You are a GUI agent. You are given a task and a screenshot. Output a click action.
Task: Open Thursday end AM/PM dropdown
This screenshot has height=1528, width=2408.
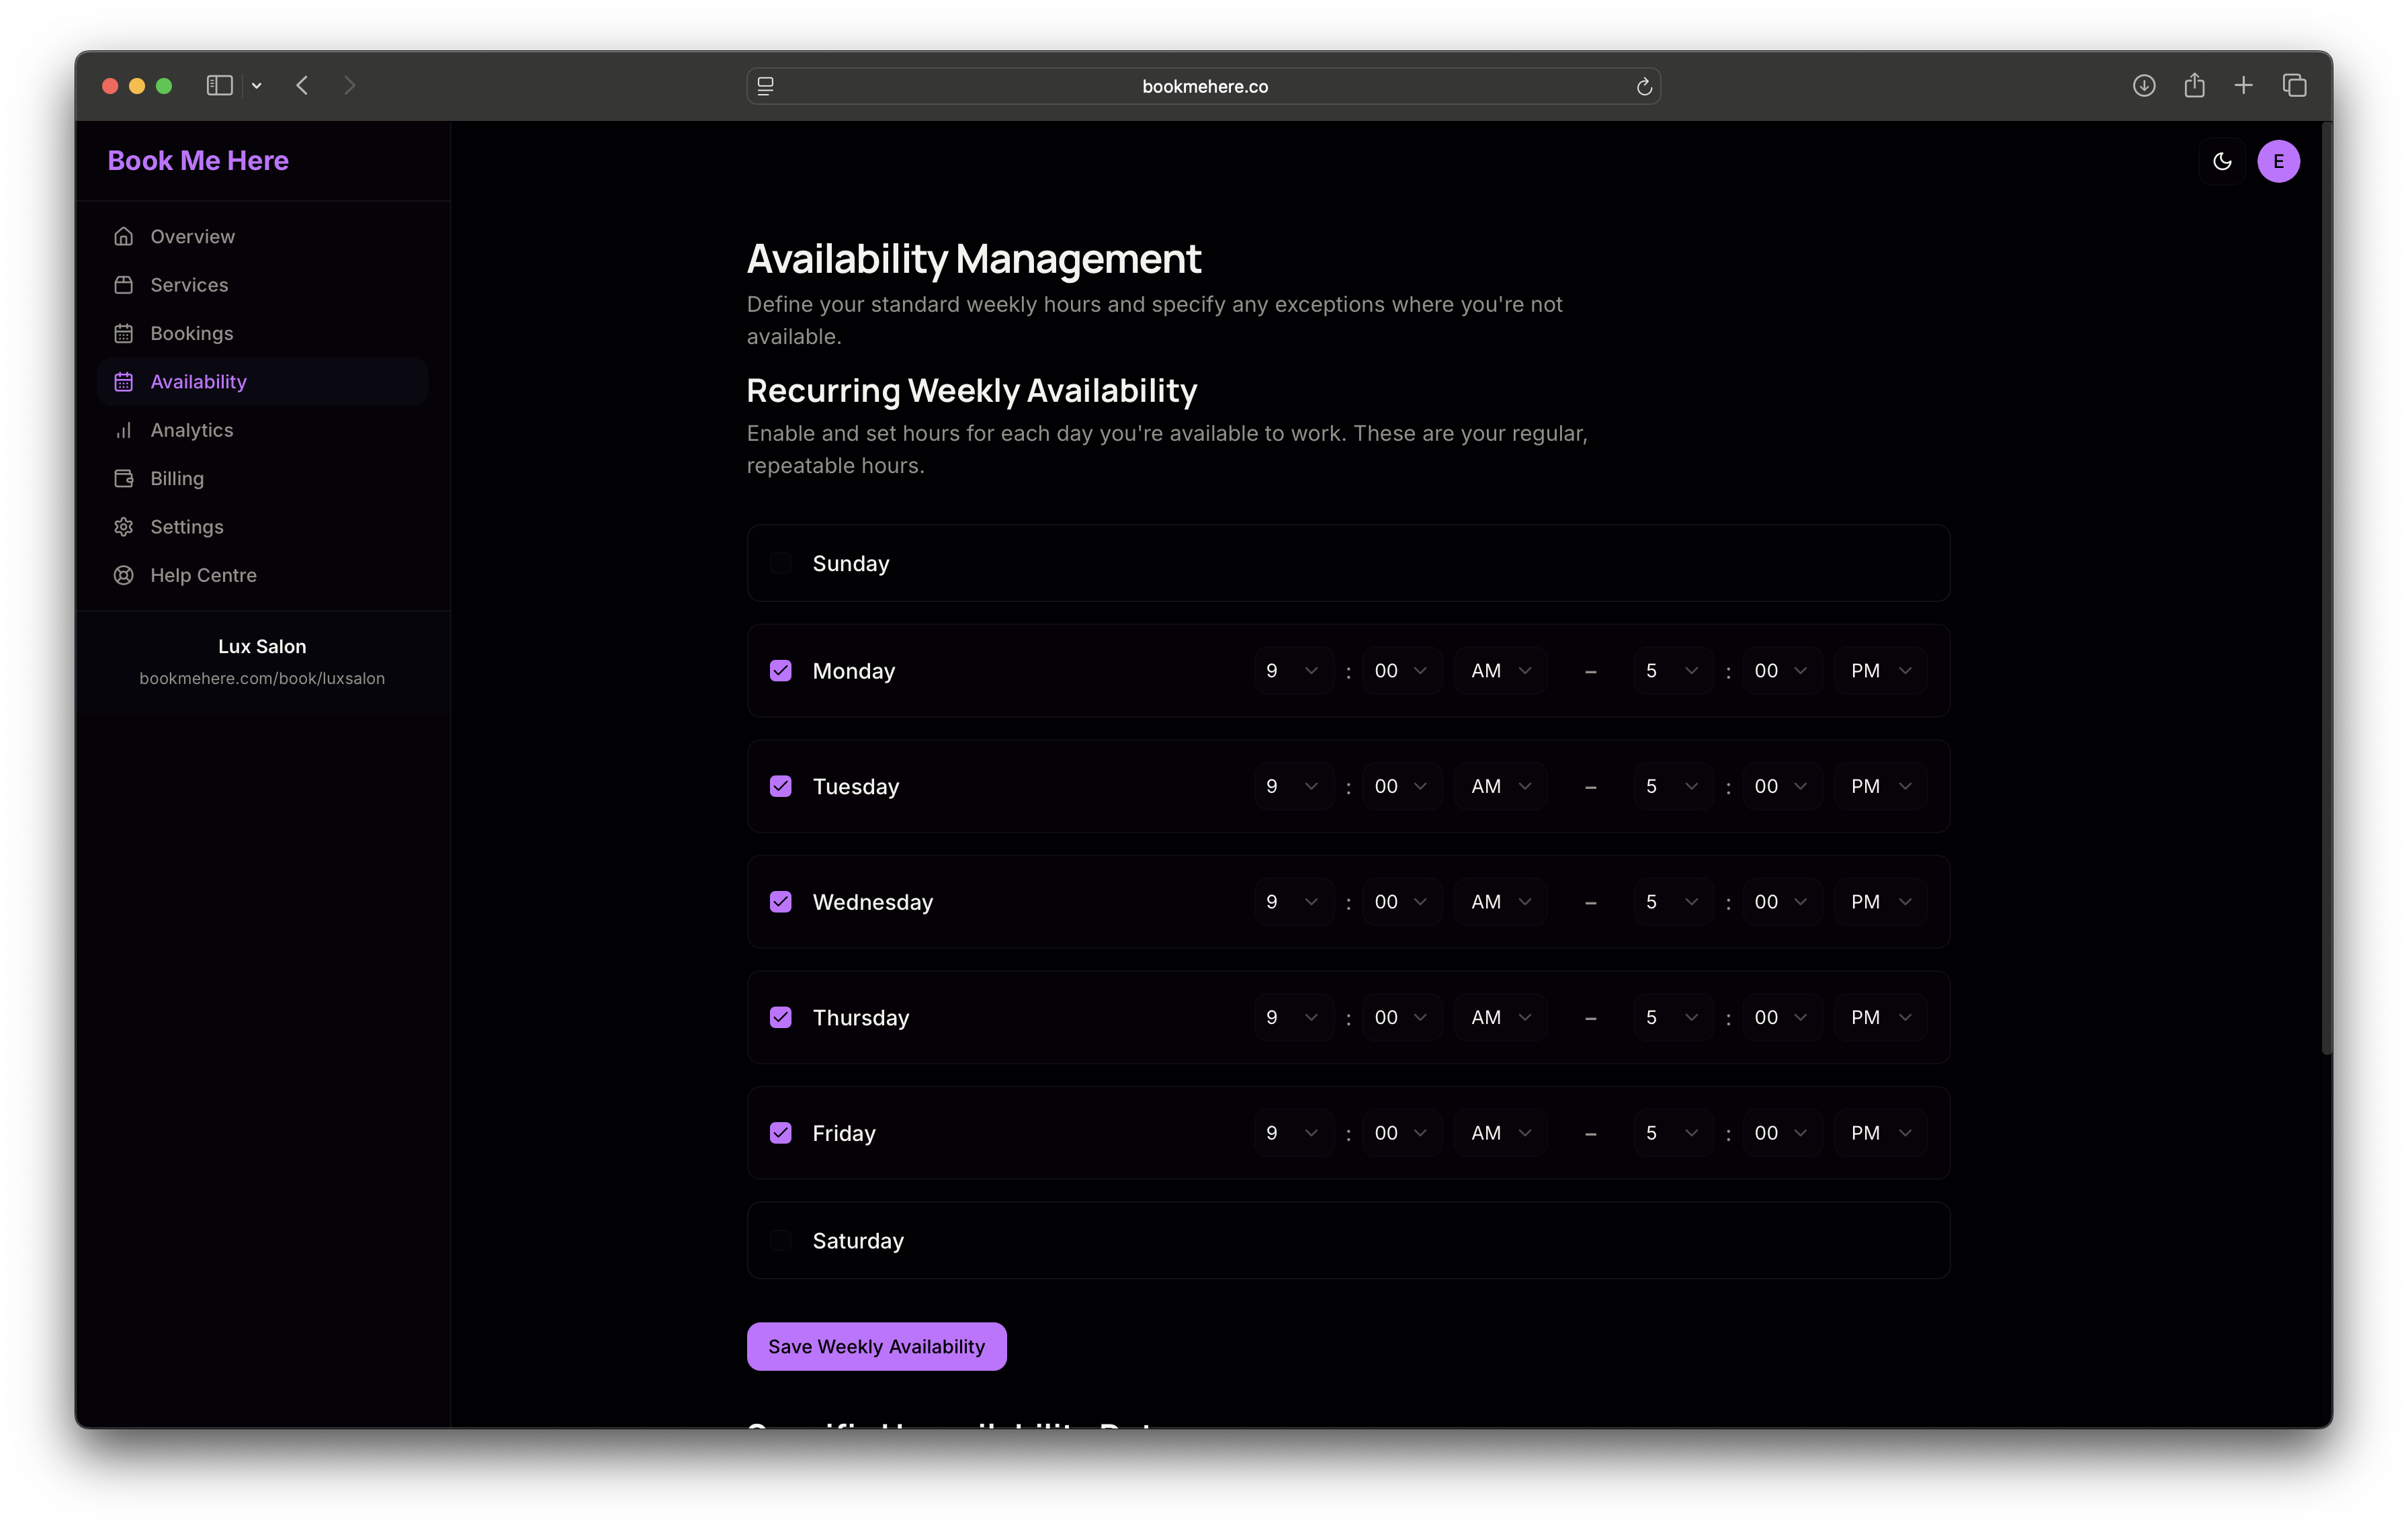pos(1880,1017)
